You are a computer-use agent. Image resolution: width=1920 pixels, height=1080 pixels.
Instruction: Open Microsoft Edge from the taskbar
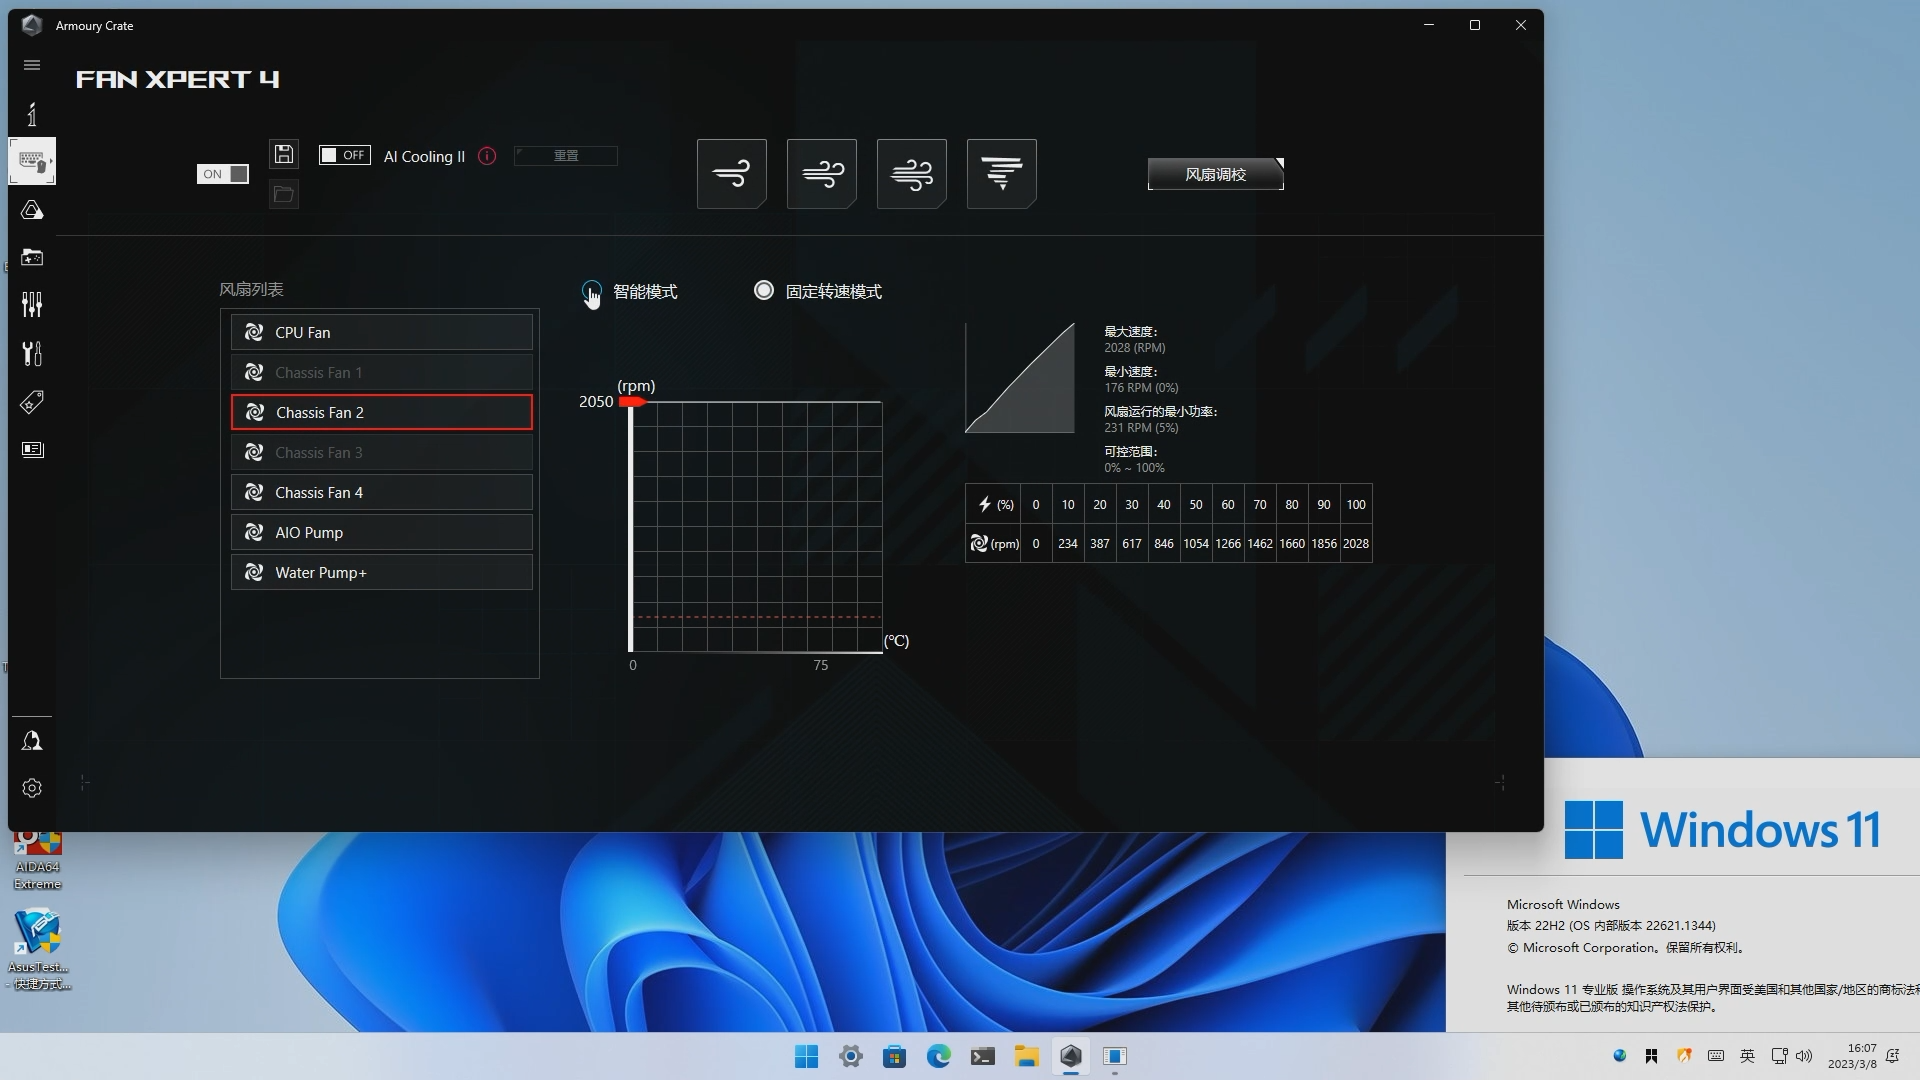coord(938,1056)
